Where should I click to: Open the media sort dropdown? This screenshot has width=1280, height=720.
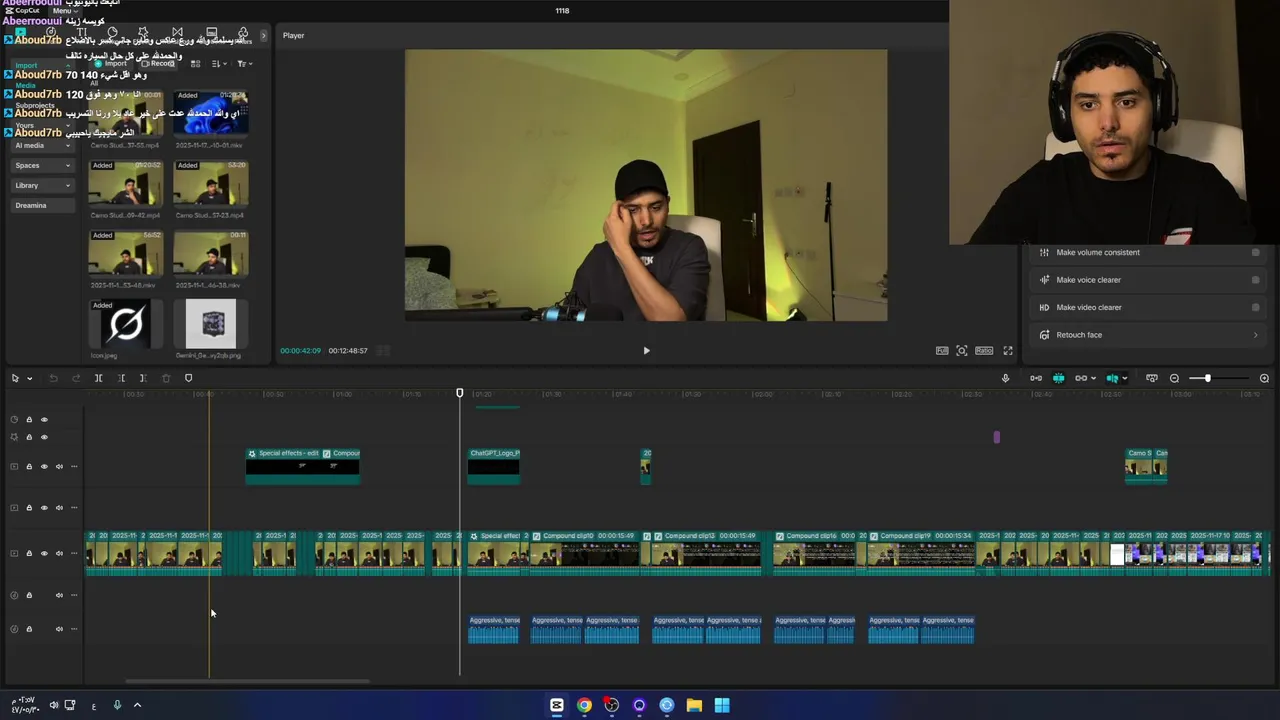click(218, 64)
